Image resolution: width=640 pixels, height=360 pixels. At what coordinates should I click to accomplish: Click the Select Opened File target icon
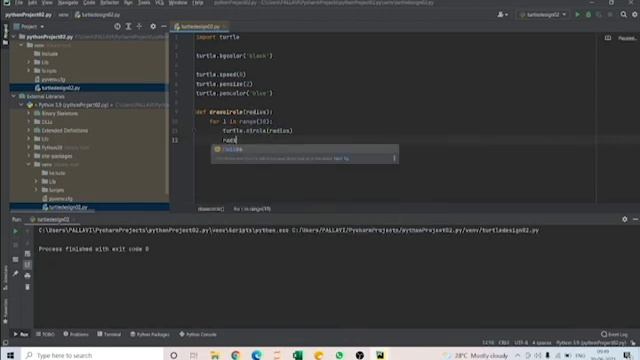click(x=117, y=27)
